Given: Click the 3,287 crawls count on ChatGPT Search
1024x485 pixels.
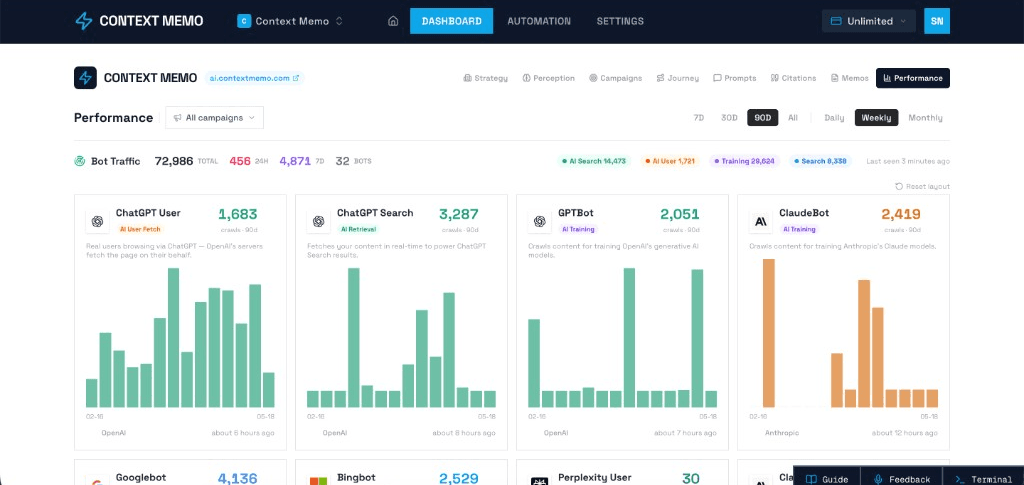Looking at the screenshot, I should pyautogui.click(x=458, y=214).
